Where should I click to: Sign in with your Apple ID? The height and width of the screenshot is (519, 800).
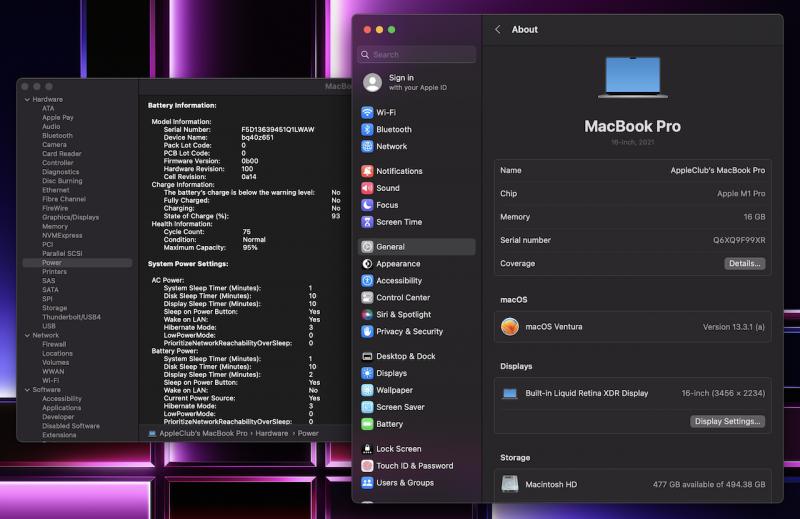coord(417,82)
